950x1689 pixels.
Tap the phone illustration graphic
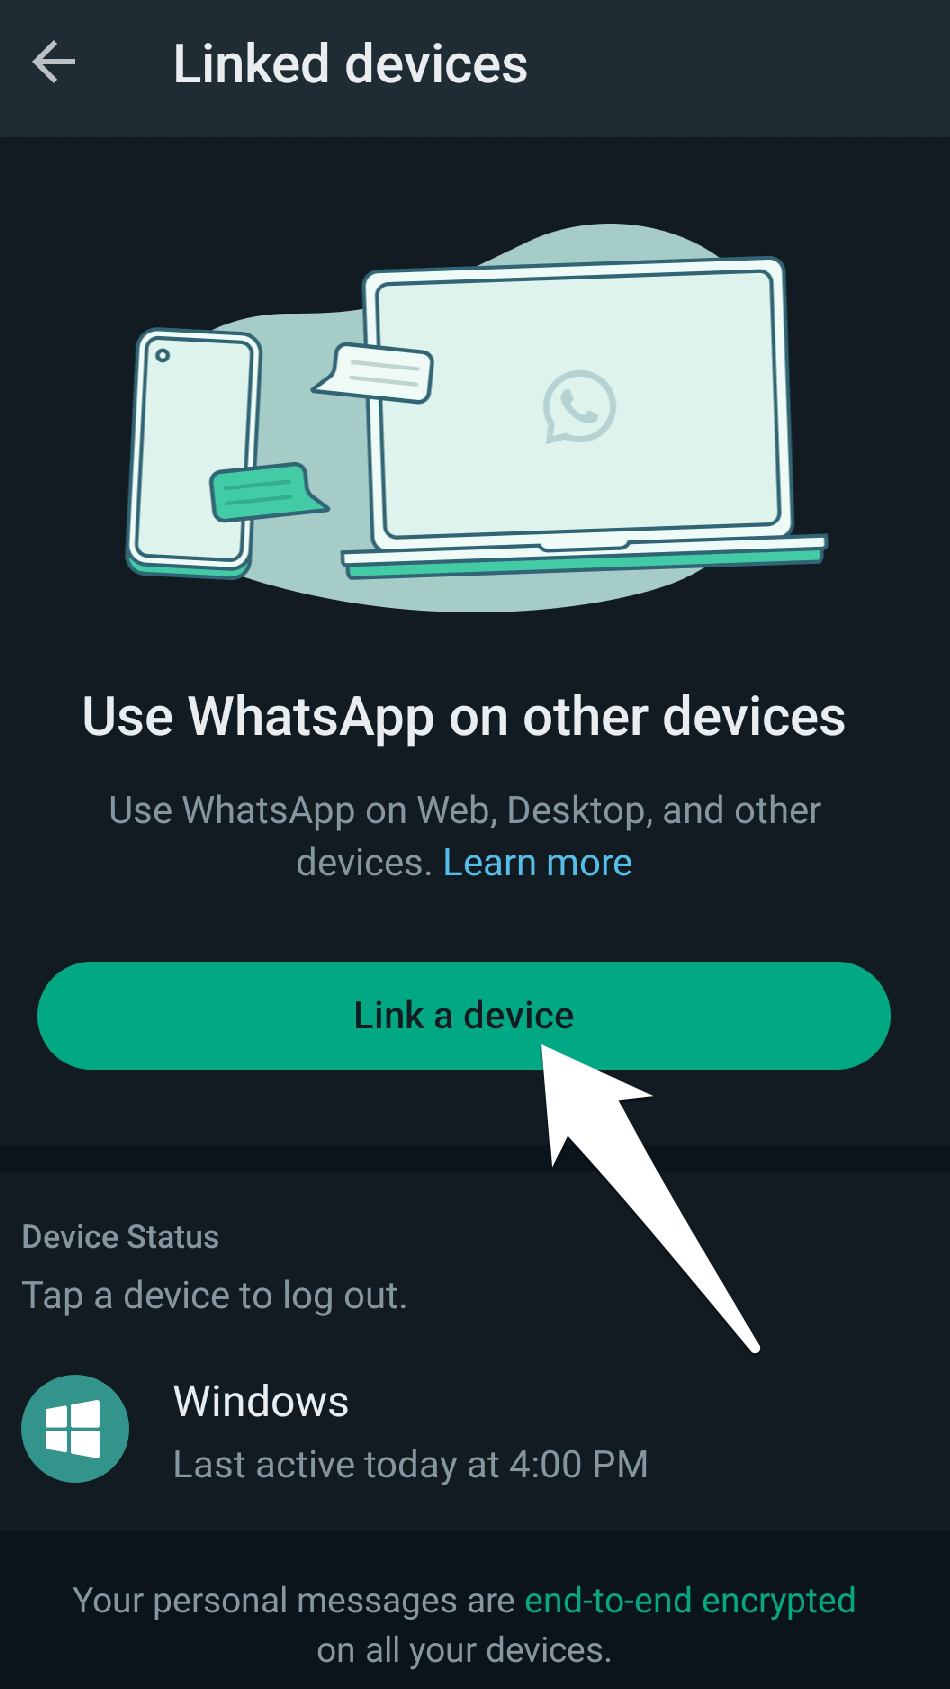click(194, 454)
